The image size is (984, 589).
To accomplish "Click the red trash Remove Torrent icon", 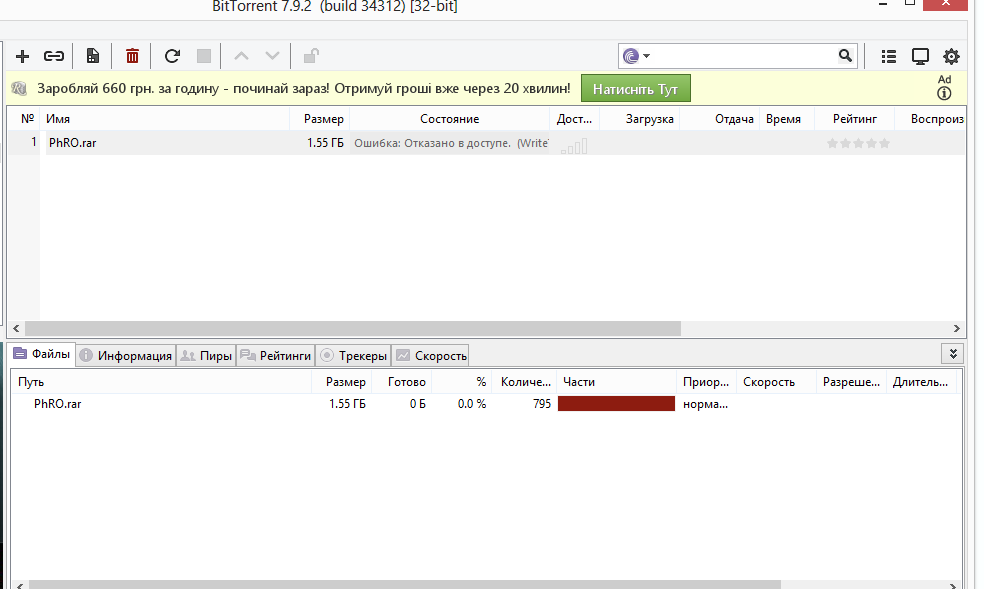I will pos(132,56).
